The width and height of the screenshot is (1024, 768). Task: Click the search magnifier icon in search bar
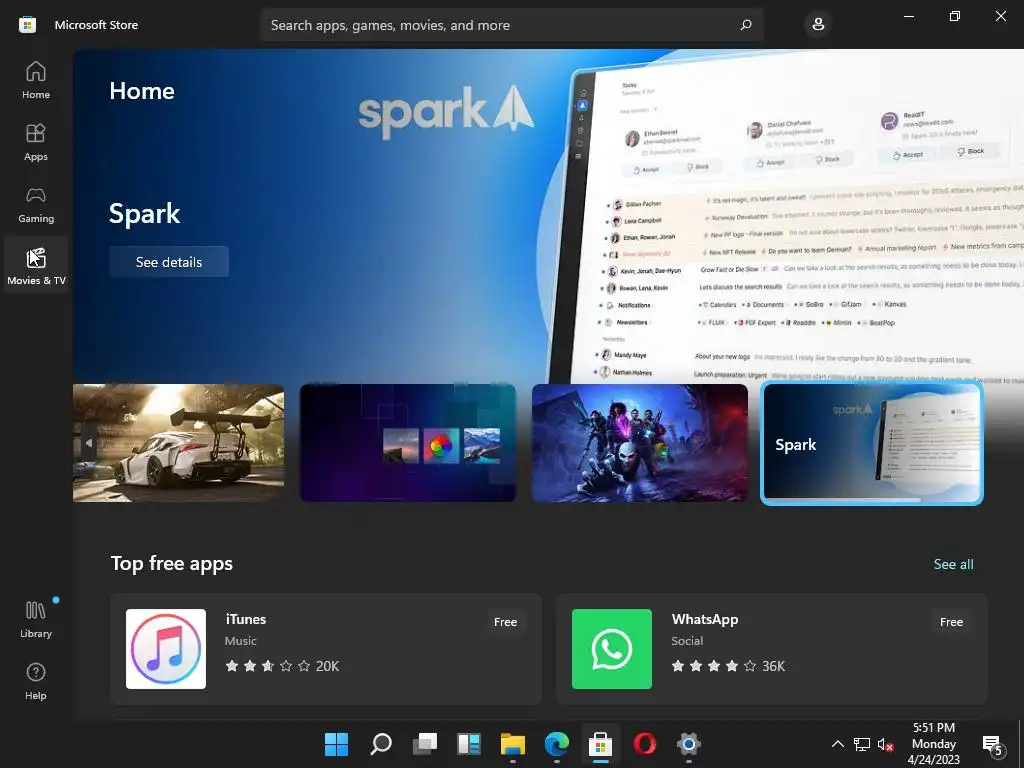coord(746,25)
